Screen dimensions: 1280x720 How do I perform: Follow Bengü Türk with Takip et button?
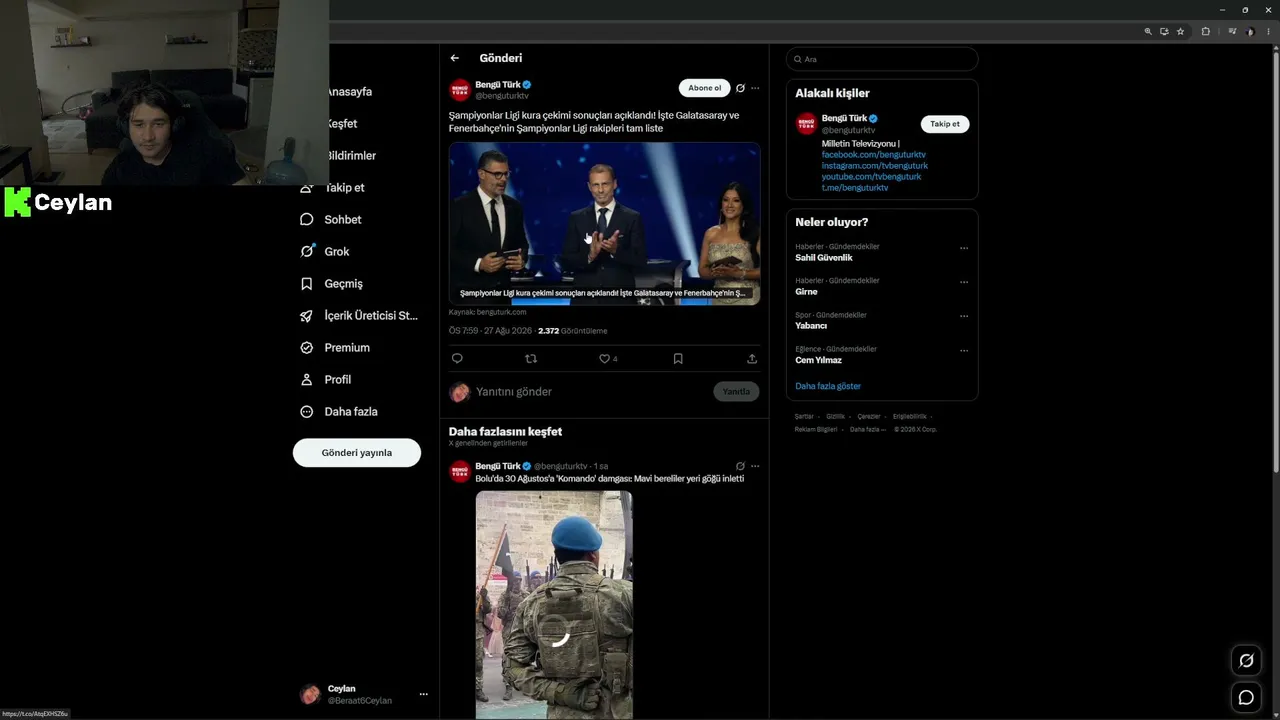[x=945, y=124]
